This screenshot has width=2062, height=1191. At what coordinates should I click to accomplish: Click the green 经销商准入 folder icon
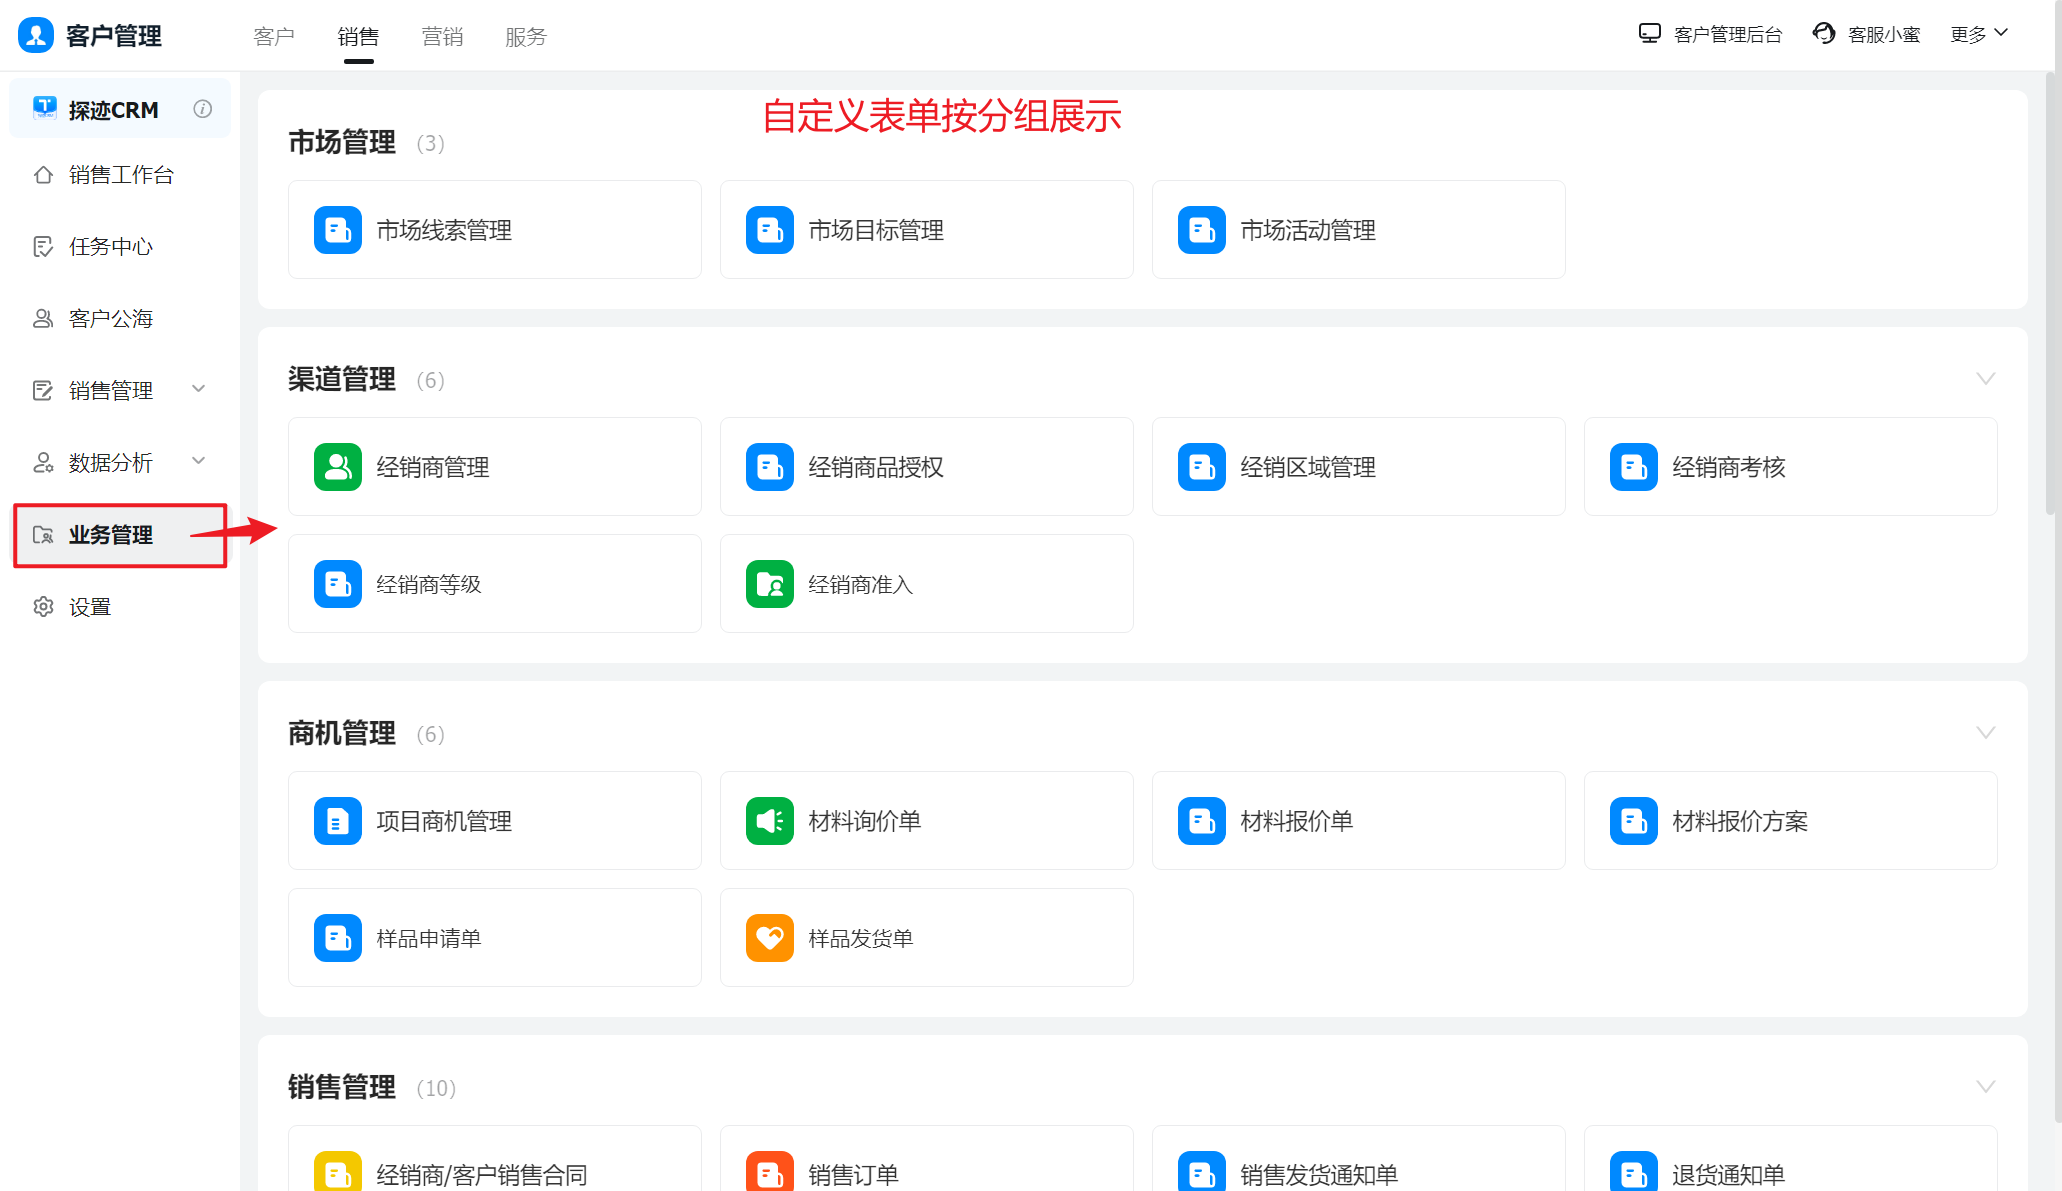click(770, 584)
